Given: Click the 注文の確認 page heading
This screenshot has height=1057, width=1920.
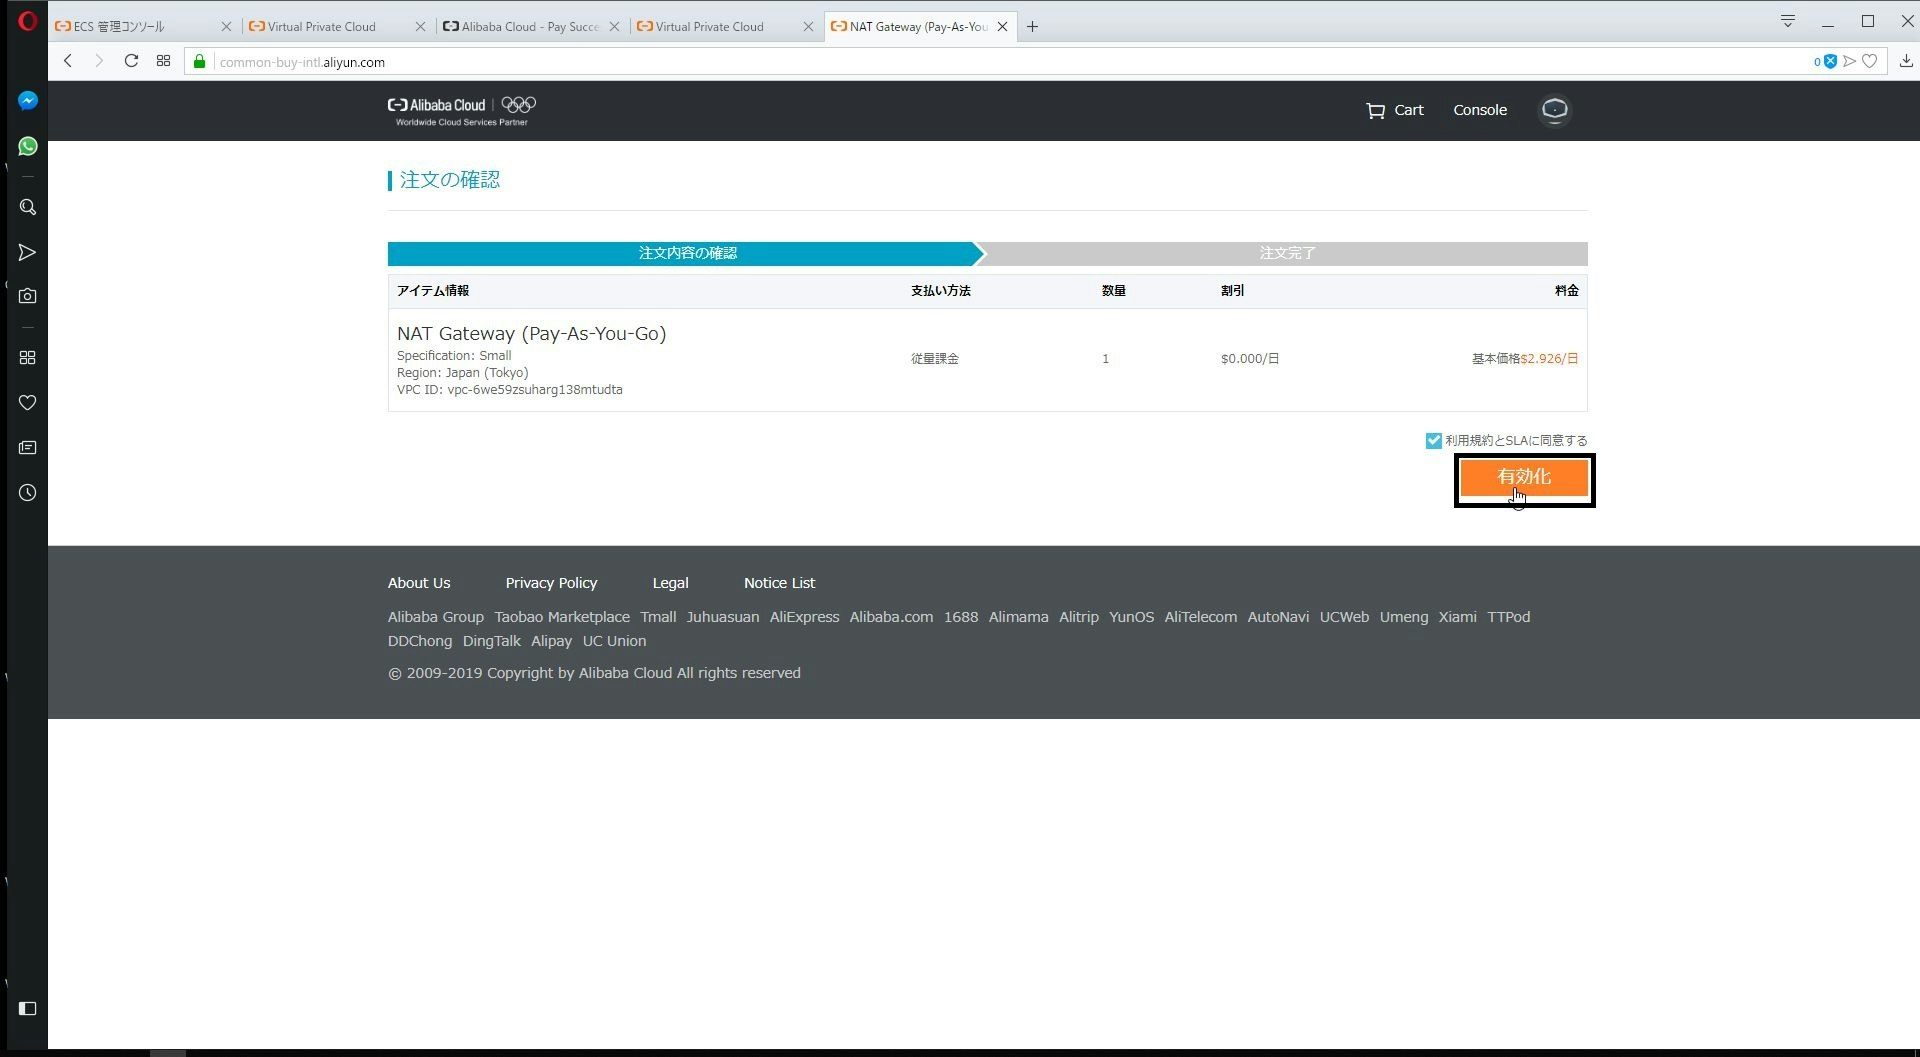Looking at the screenshot, I should (x=449, y=180).
